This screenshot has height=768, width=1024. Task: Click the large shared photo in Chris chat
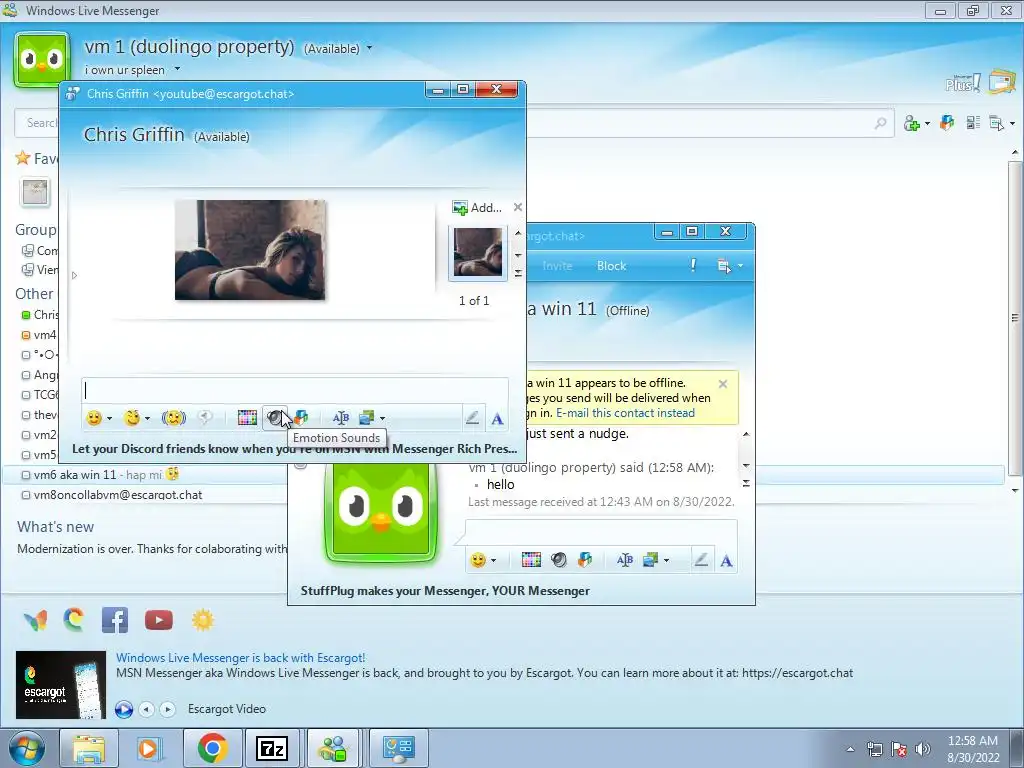pos(250,250)
